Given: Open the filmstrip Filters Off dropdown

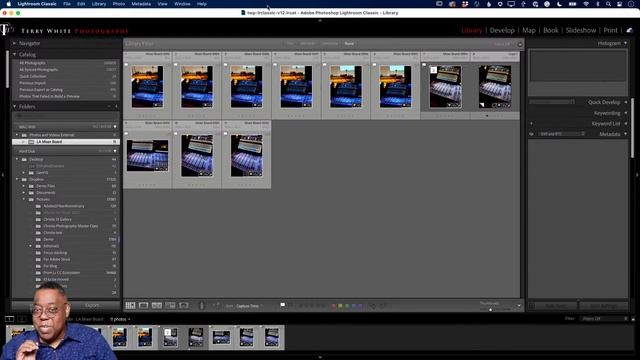Looking at the screenshot, I should coord(603,319).
